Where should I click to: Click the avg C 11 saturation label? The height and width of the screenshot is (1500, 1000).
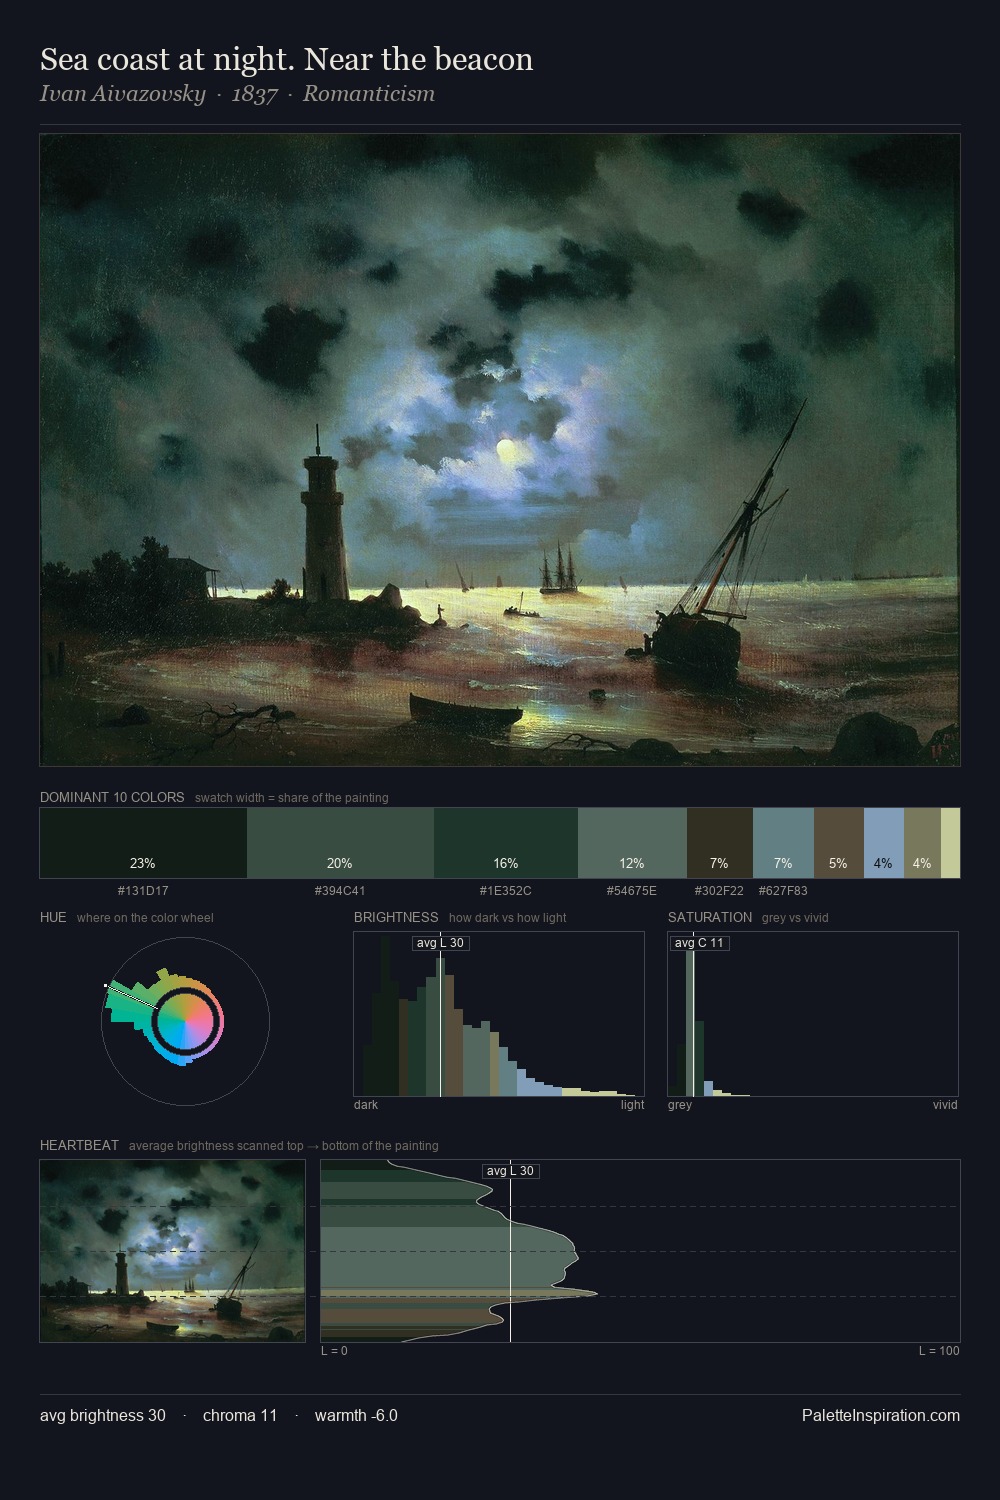[x=699, y=943]
